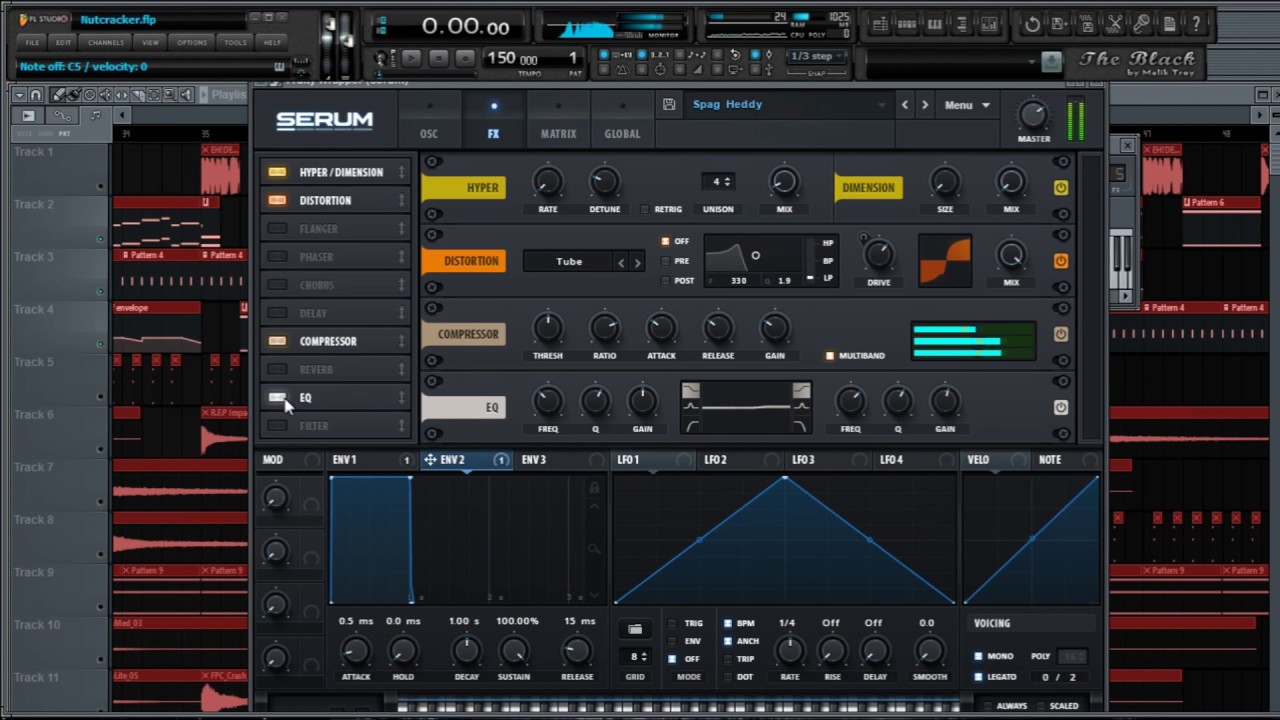Click the play button in FL Studio transport
Image resolution: width=1280 pixels, height=720 pixels.
pos(411,58)
